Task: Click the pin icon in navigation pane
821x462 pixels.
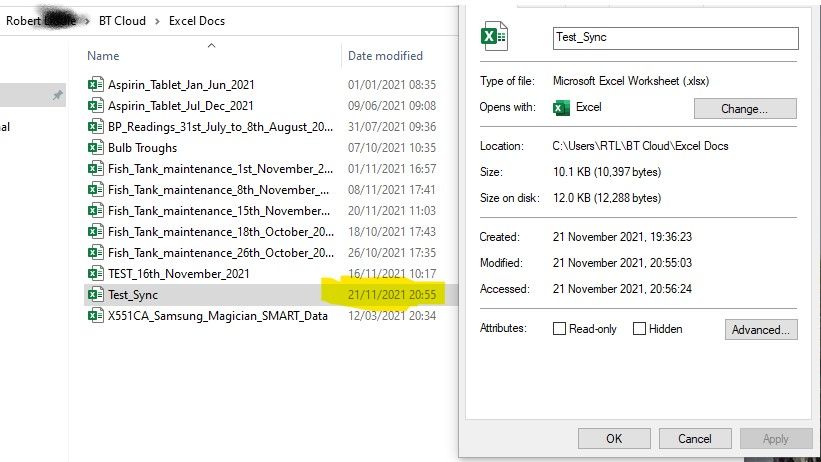Action: point(57,95)
